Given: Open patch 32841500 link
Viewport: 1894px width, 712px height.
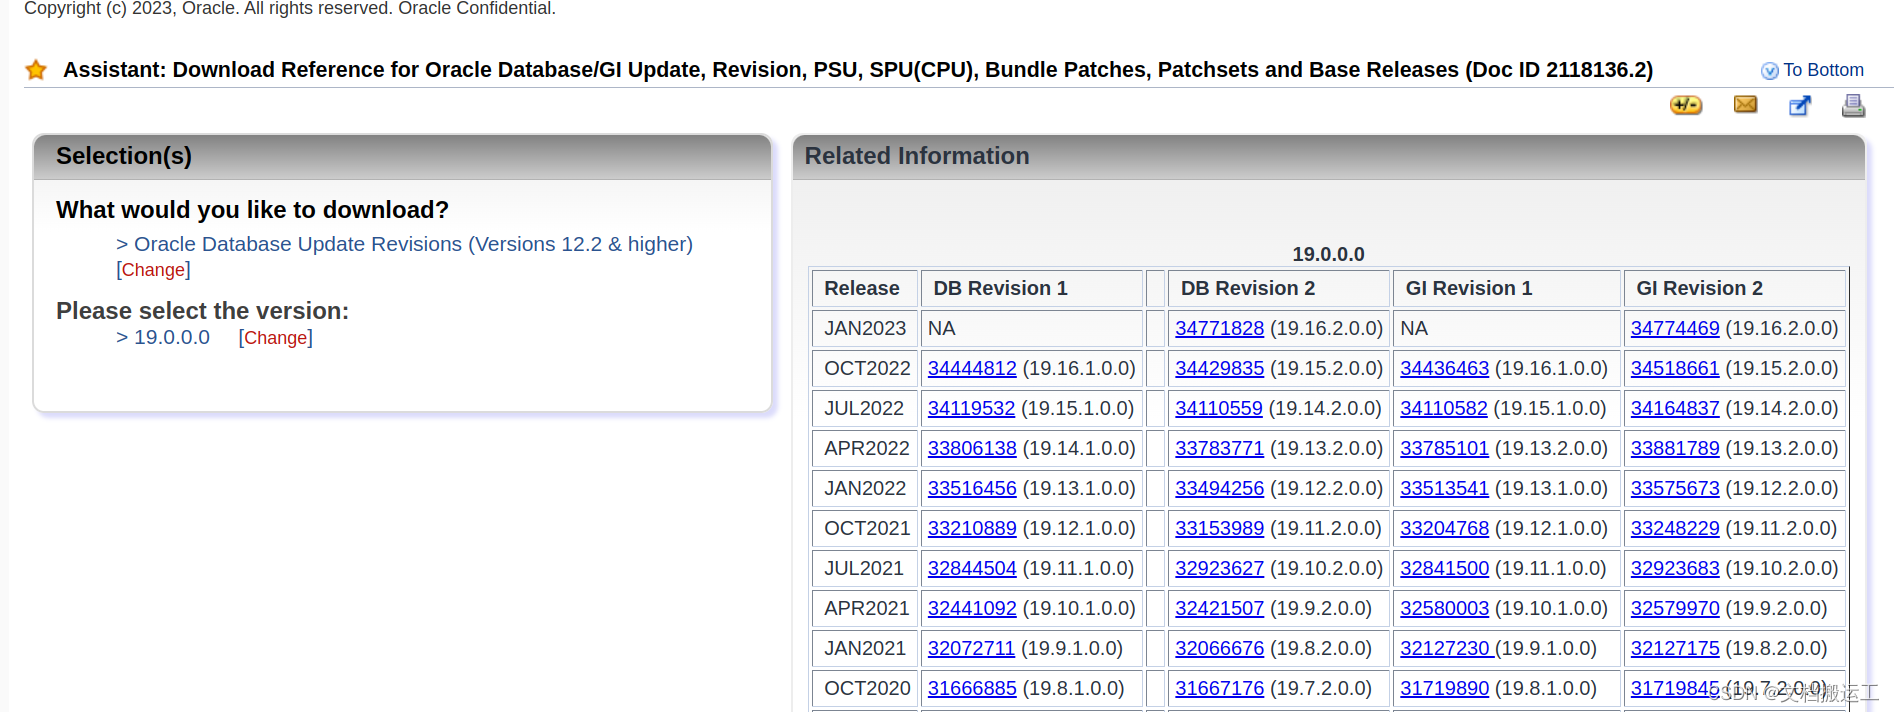Looking at the screenshot, I should coord(1444,568).
